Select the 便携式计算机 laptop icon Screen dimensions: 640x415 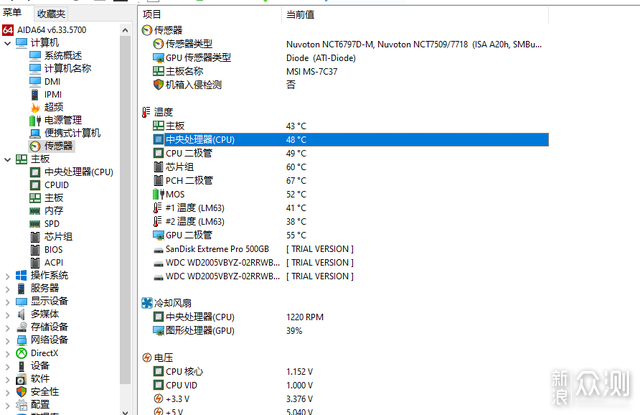point(35,133)
